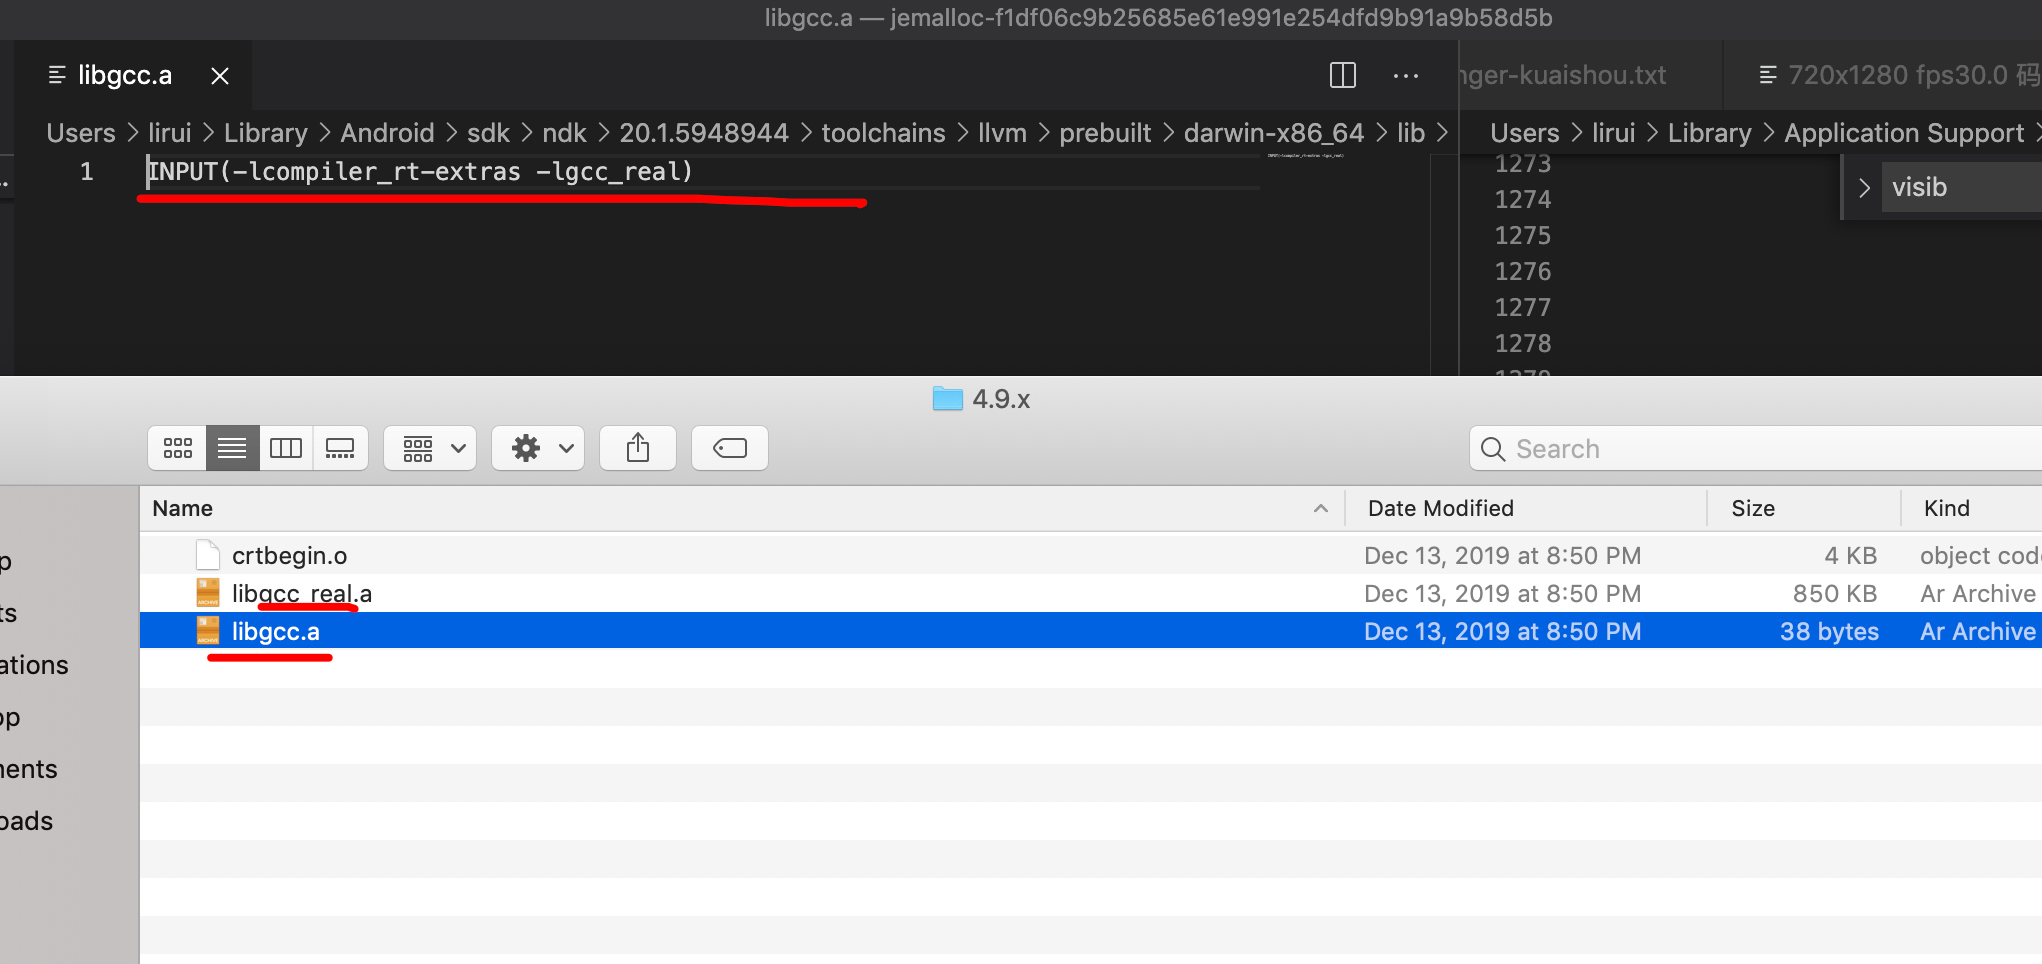Click Library in the left breadcrumb

coord(265,133)
